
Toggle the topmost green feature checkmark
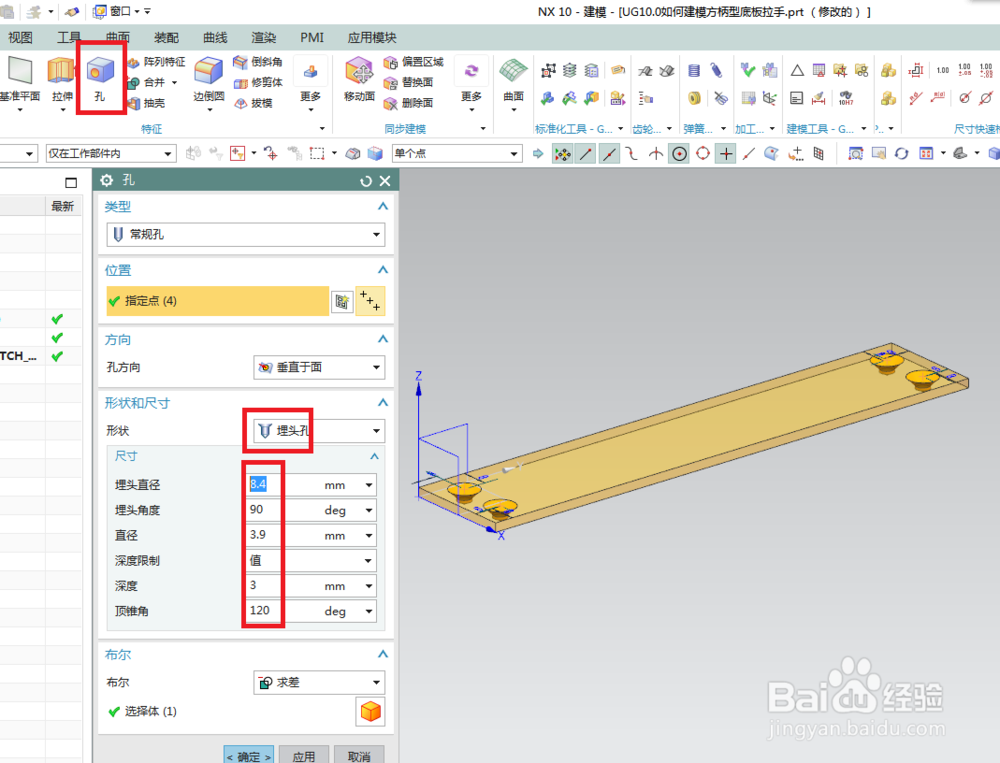point(57,318)
